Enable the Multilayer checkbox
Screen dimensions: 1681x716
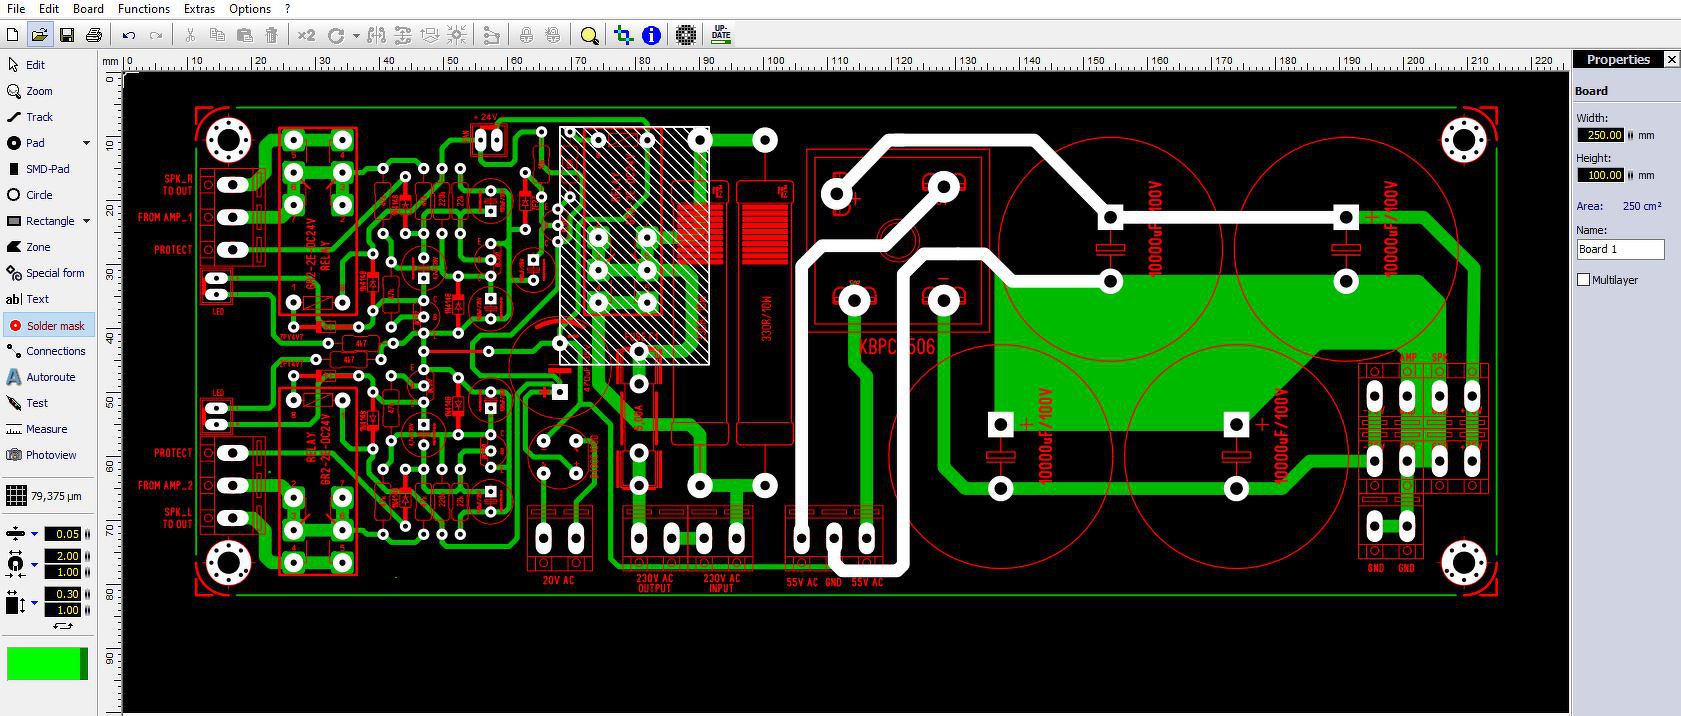(x=1583, y=280)
